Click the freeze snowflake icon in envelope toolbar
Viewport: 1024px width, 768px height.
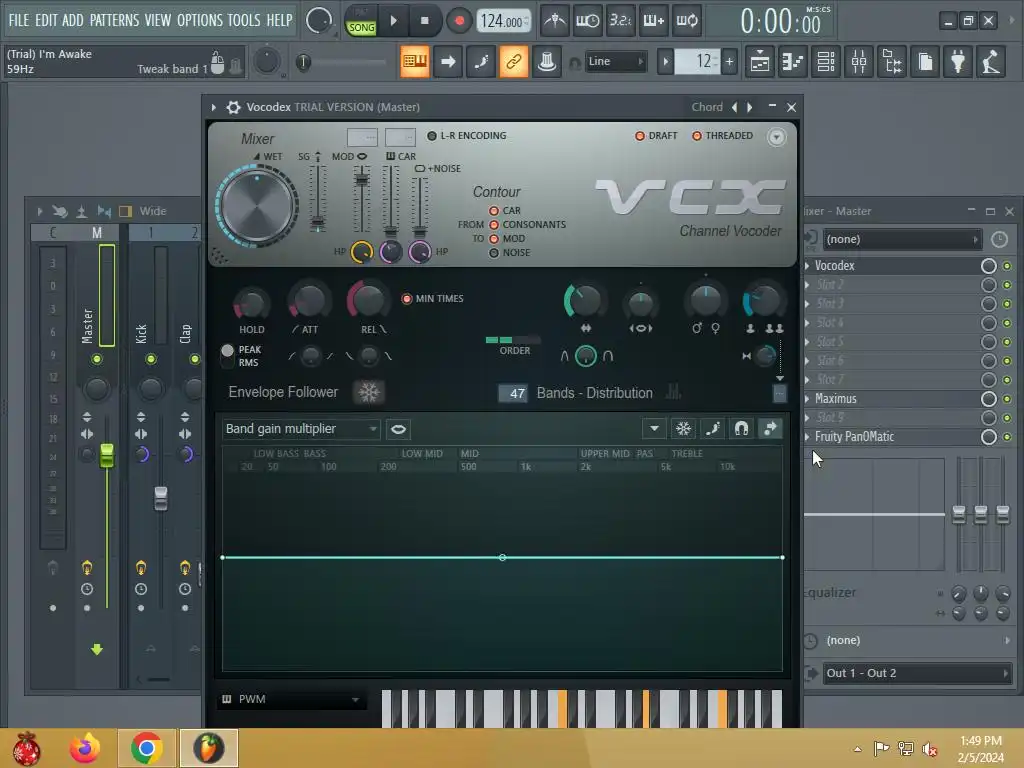(x=683, y=429)
